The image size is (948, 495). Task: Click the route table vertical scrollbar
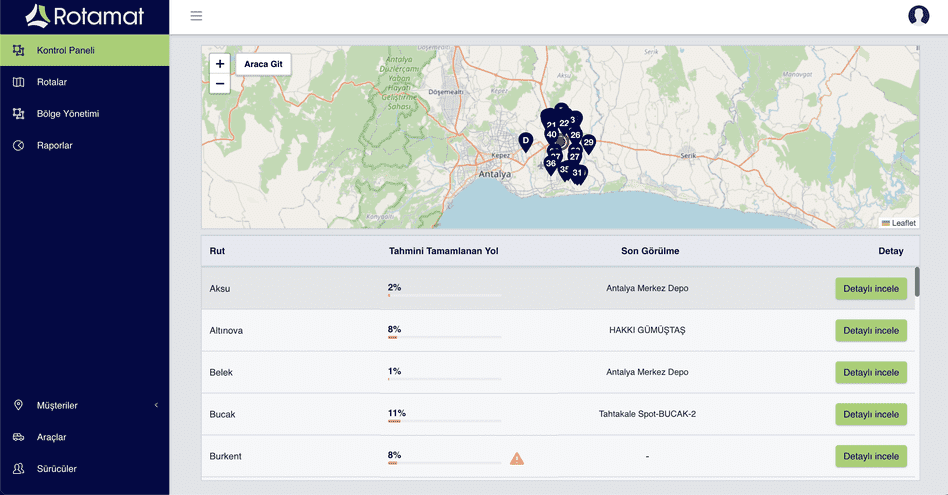pyautogui.click(x=917, y=281)
